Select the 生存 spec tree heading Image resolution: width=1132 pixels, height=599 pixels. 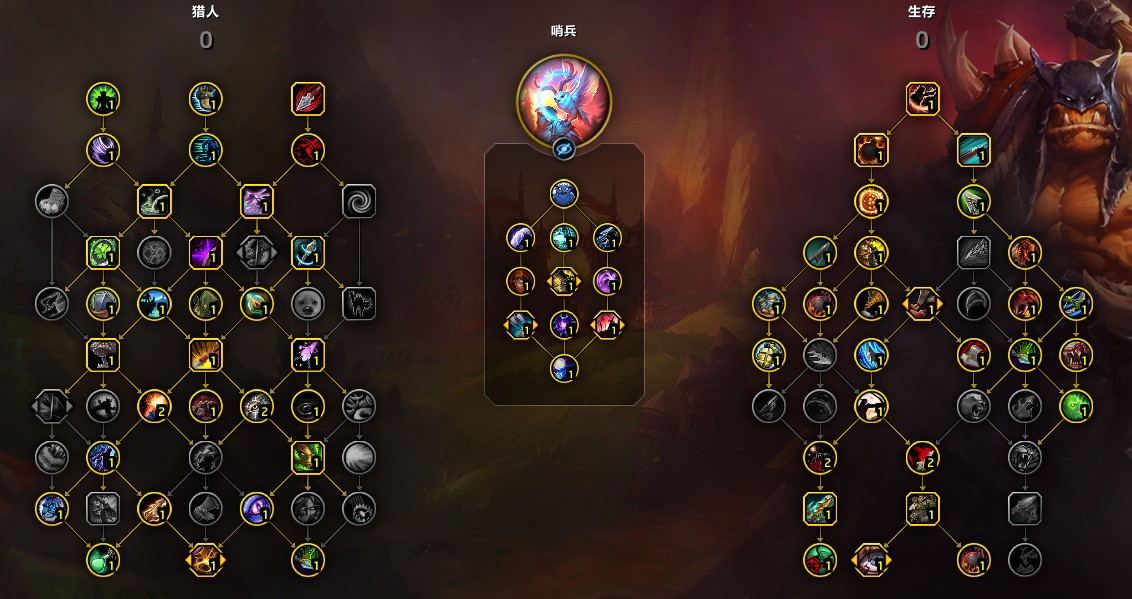922,12
